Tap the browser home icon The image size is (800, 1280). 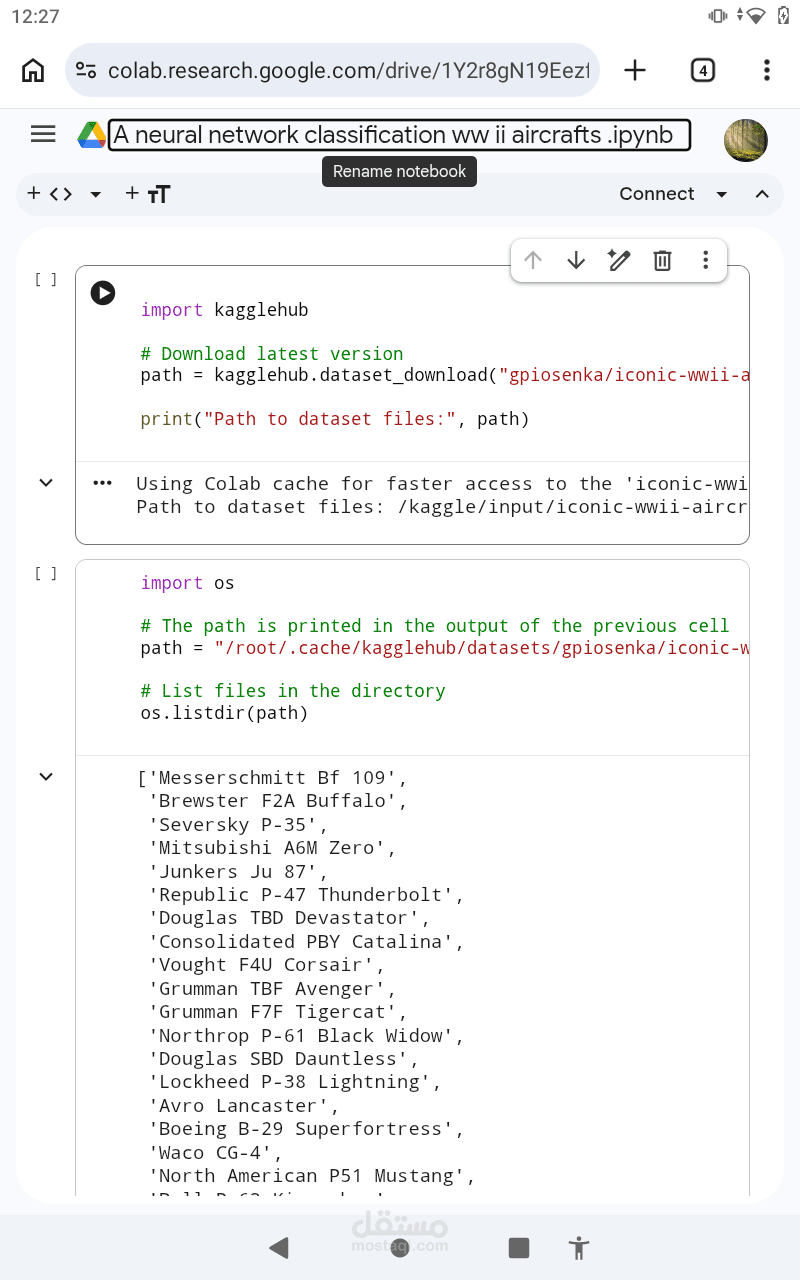click(x=33, y=70)
